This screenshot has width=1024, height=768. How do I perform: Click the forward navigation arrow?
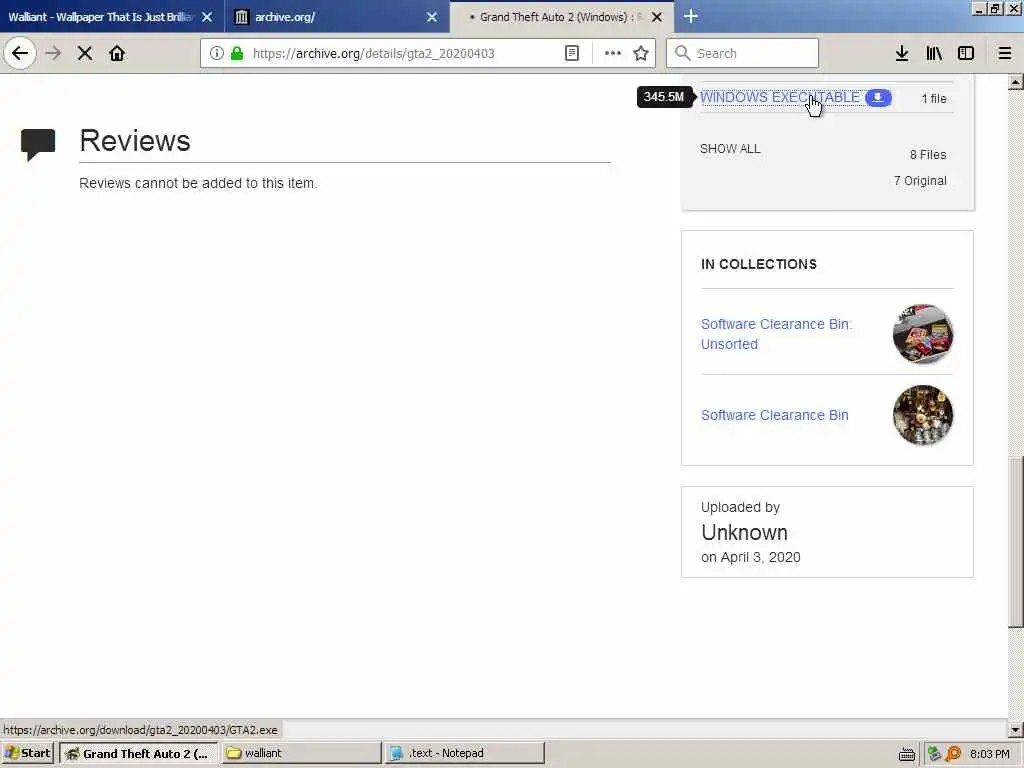(x=53, y=53)
